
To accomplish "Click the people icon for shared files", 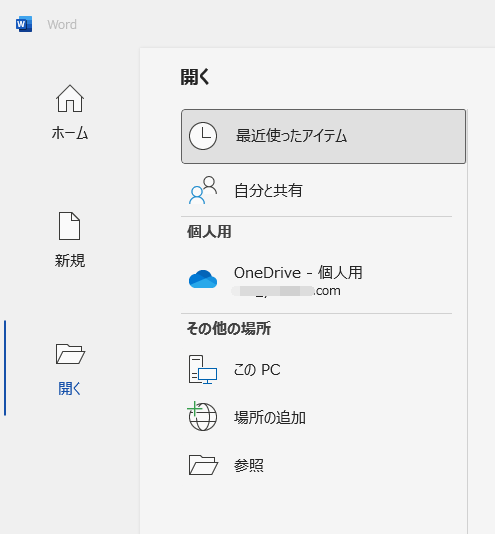I will point(203,190).
